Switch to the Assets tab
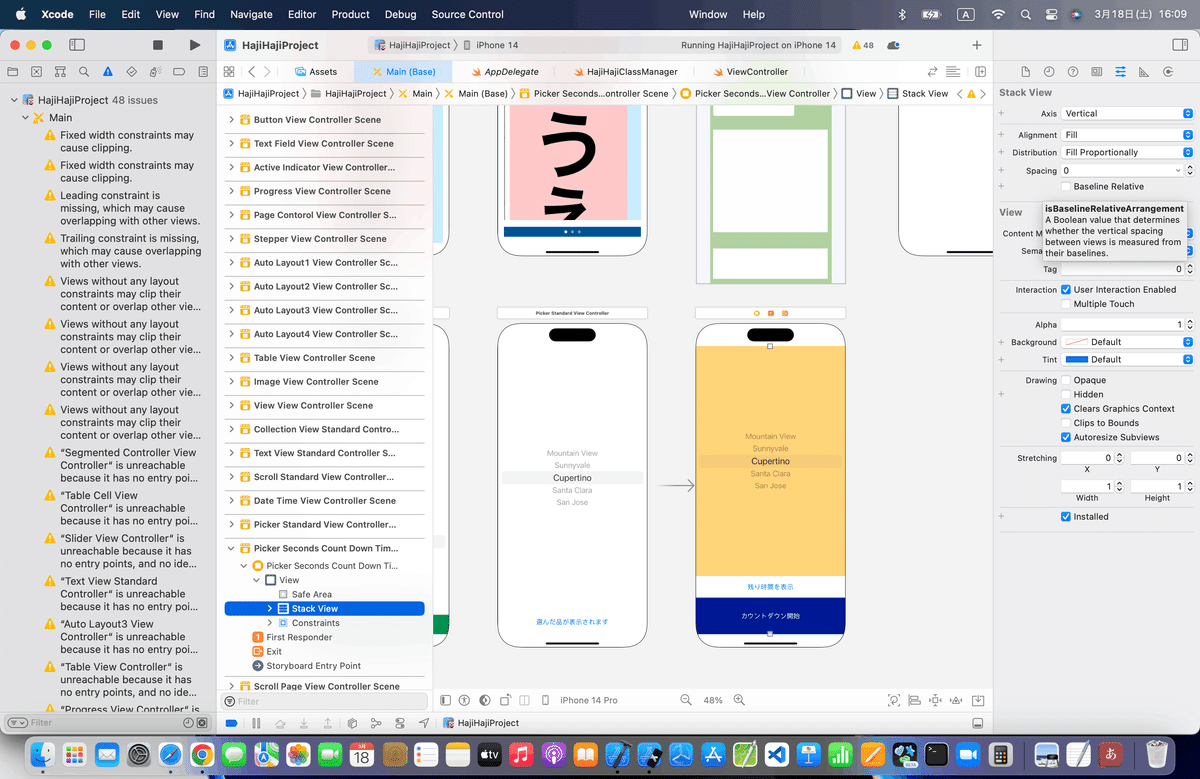The height and width of the screenshot is (779, 1200). [316, 72]
